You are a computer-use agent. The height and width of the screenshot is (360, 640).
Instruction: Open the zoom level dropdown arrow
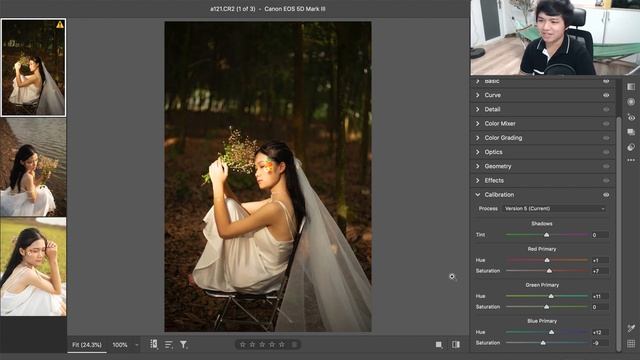[x=137, y=345]
